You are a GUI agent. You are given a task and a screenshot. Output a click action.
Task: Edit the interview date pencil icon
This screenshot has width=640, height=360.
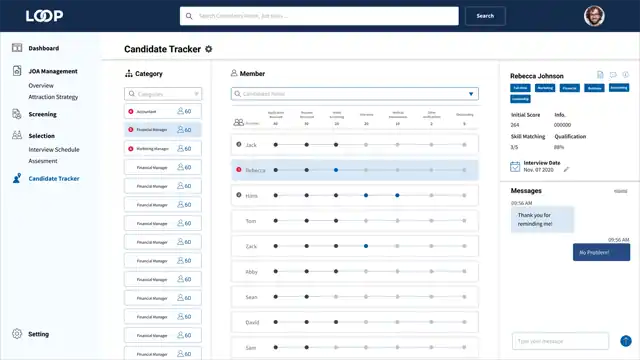click(566, 169)
